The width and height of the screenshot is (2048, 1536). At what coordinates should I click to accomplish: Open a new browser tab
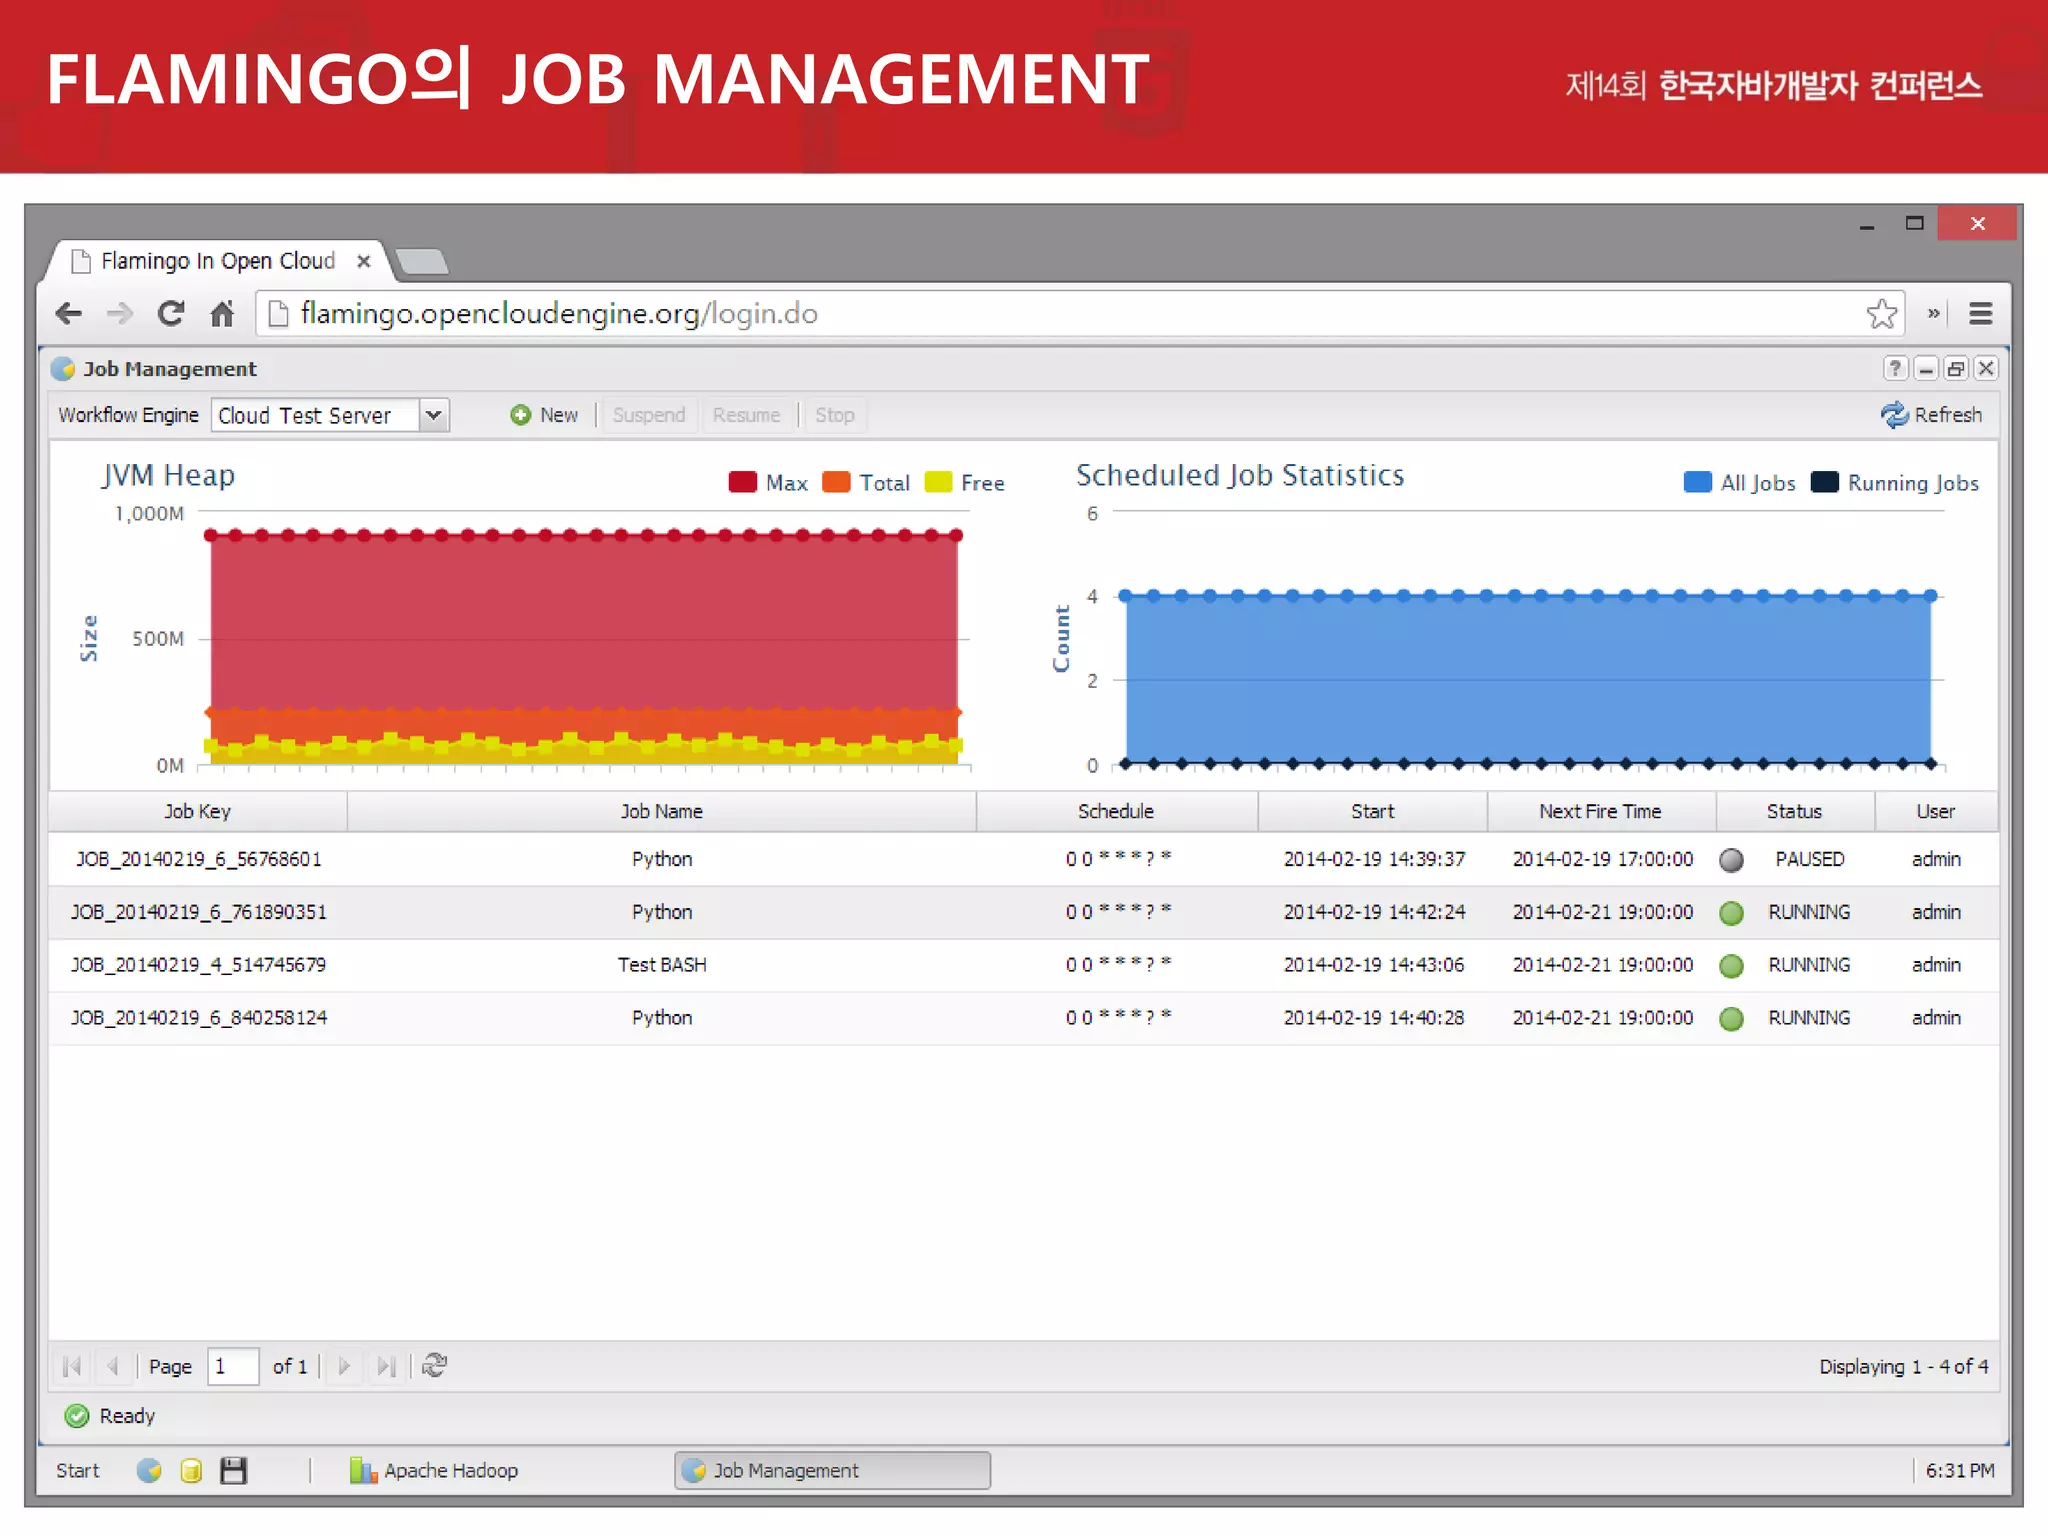(423, 262)
